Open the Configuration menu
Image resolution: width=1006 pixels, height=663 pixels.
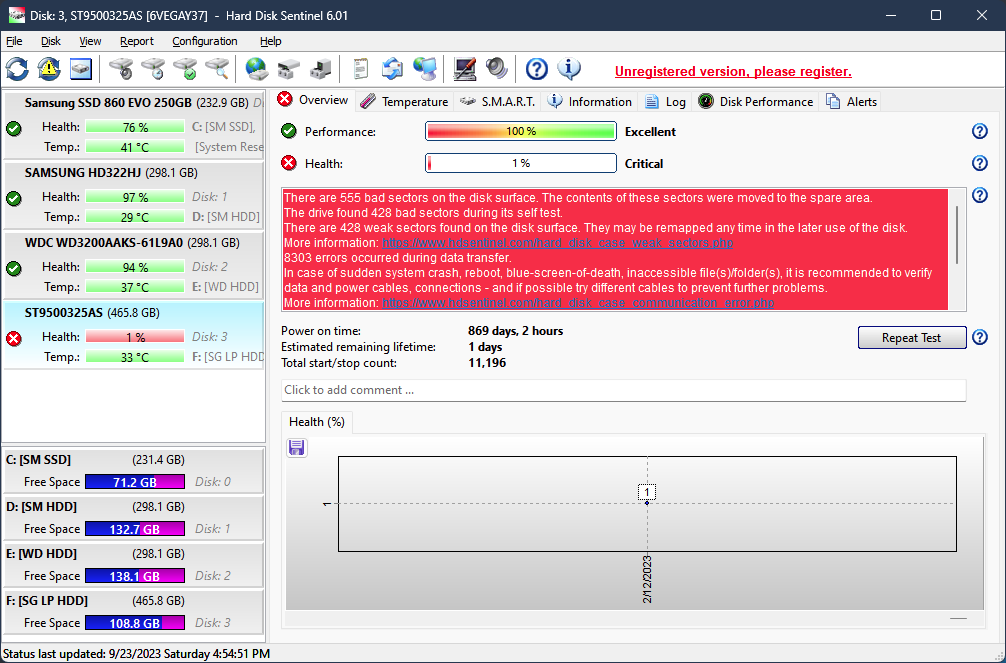pyautogui.click(x=205, y=41)
